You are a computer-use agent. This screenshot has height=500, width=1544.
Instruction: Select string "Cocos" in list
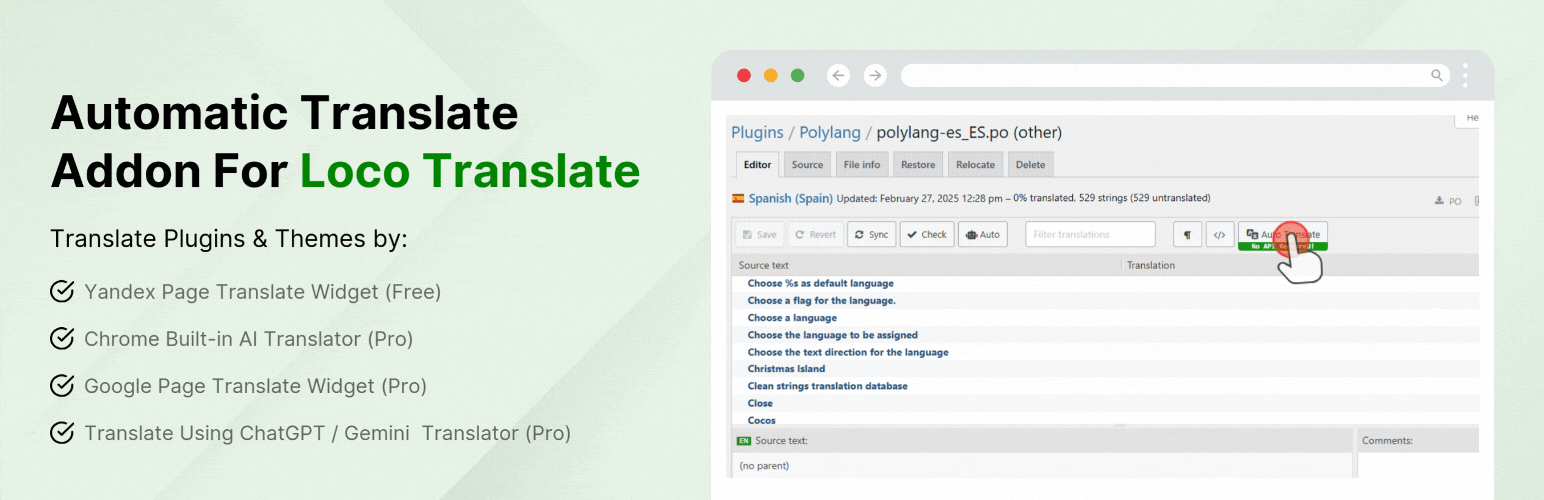[x=762, y=421]
